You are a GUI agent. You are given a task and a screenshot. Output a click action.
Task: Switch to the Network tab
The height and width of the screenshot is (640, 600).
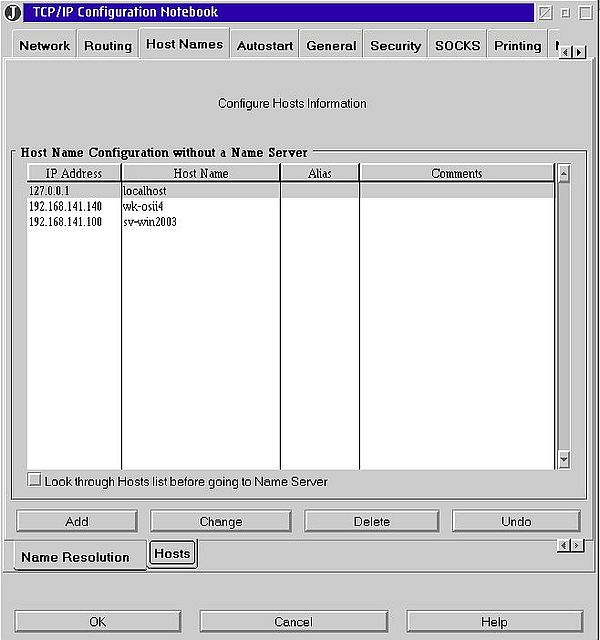click(x=45, y=46)
